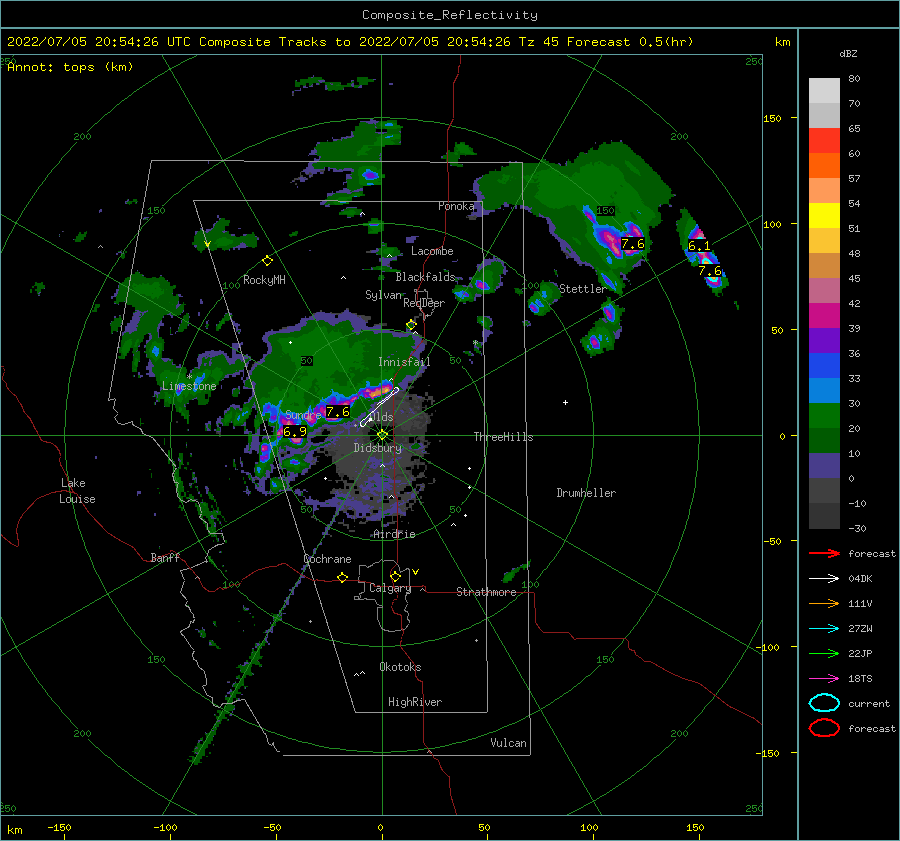Click the boxed 150 range-ring label near Stettler storm
Screen dimensions: 900x841
606,210
